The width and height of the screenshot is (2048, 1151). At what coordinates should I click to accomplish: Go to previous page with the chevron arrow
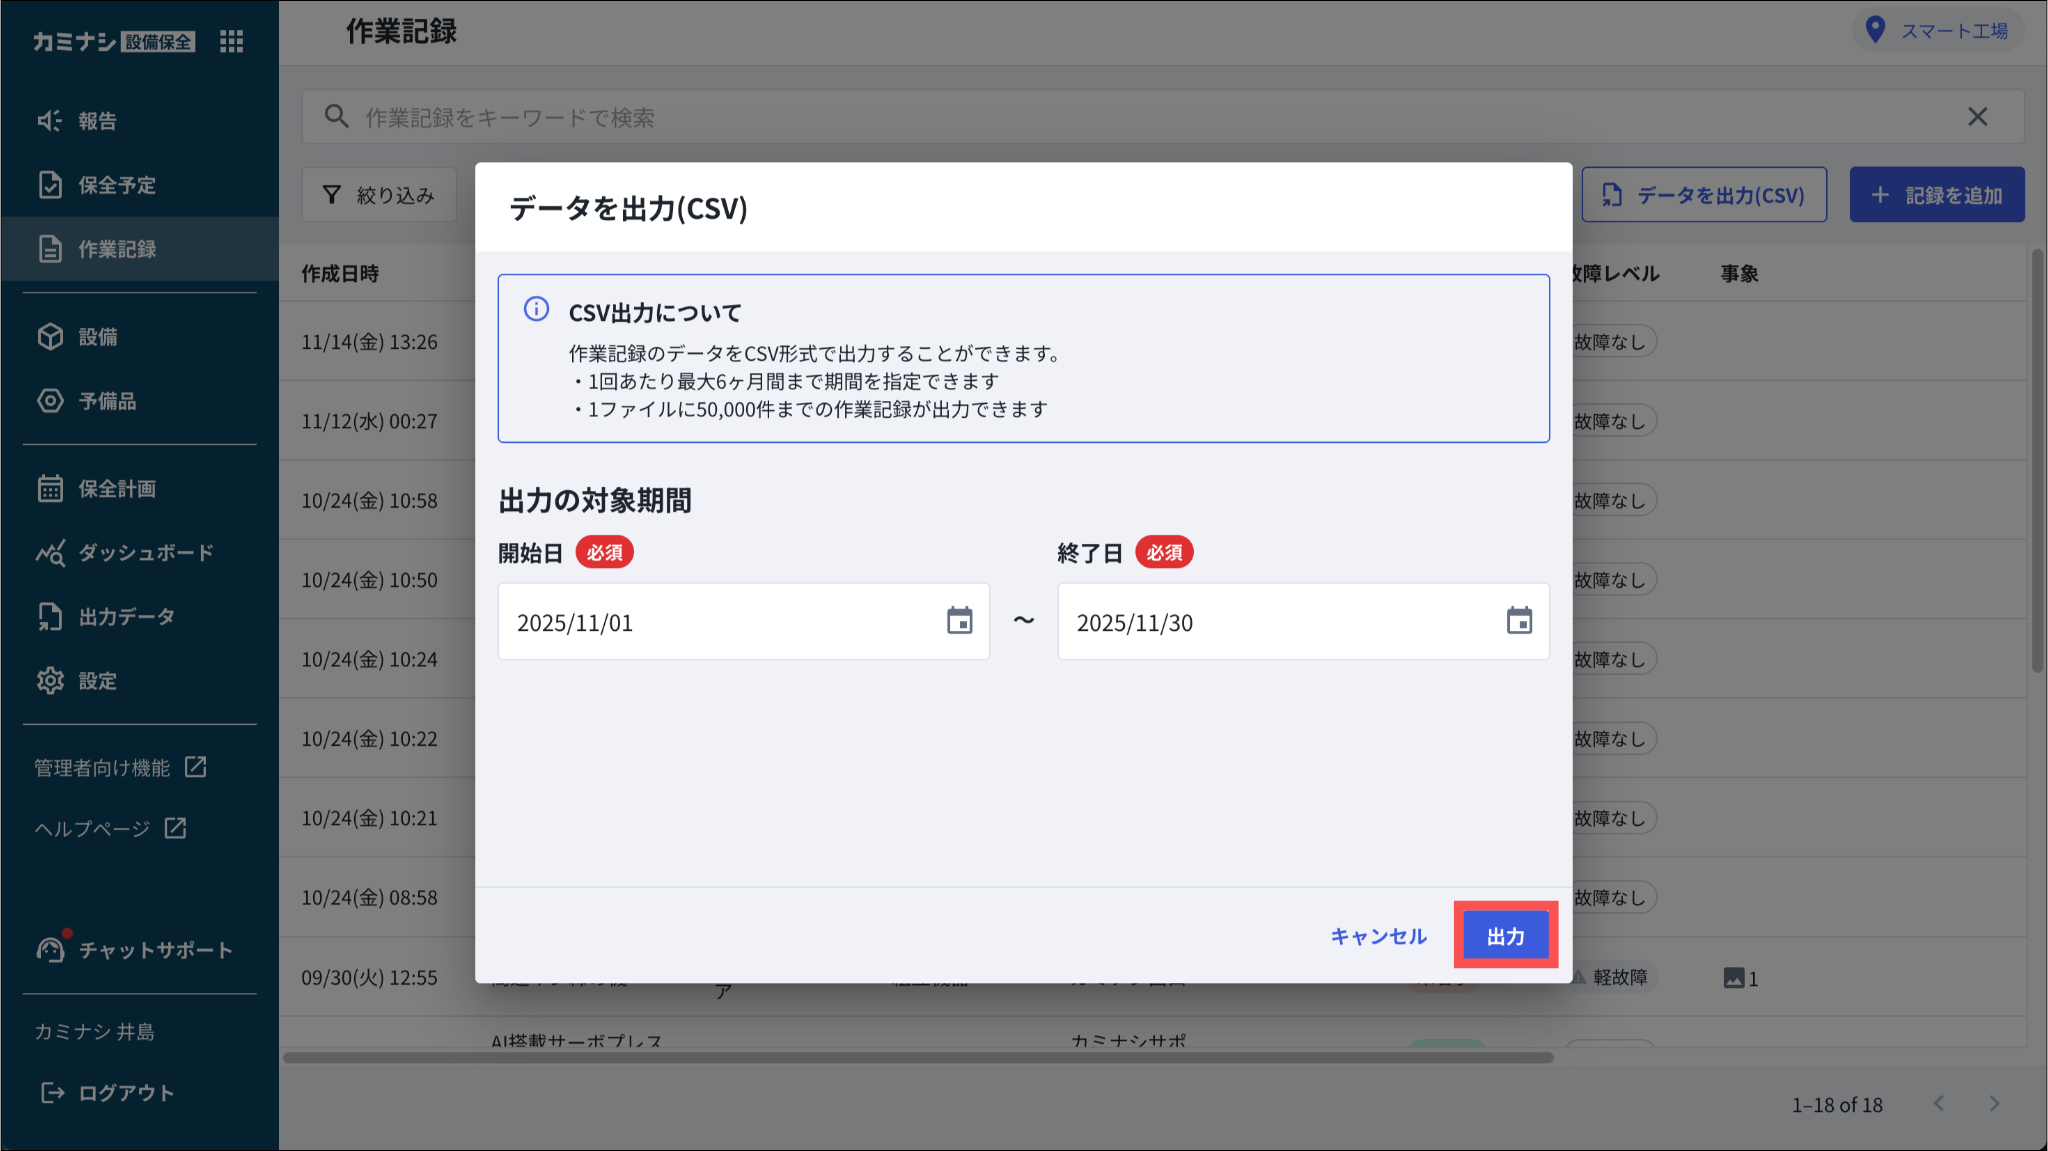pos(1939,1104)
